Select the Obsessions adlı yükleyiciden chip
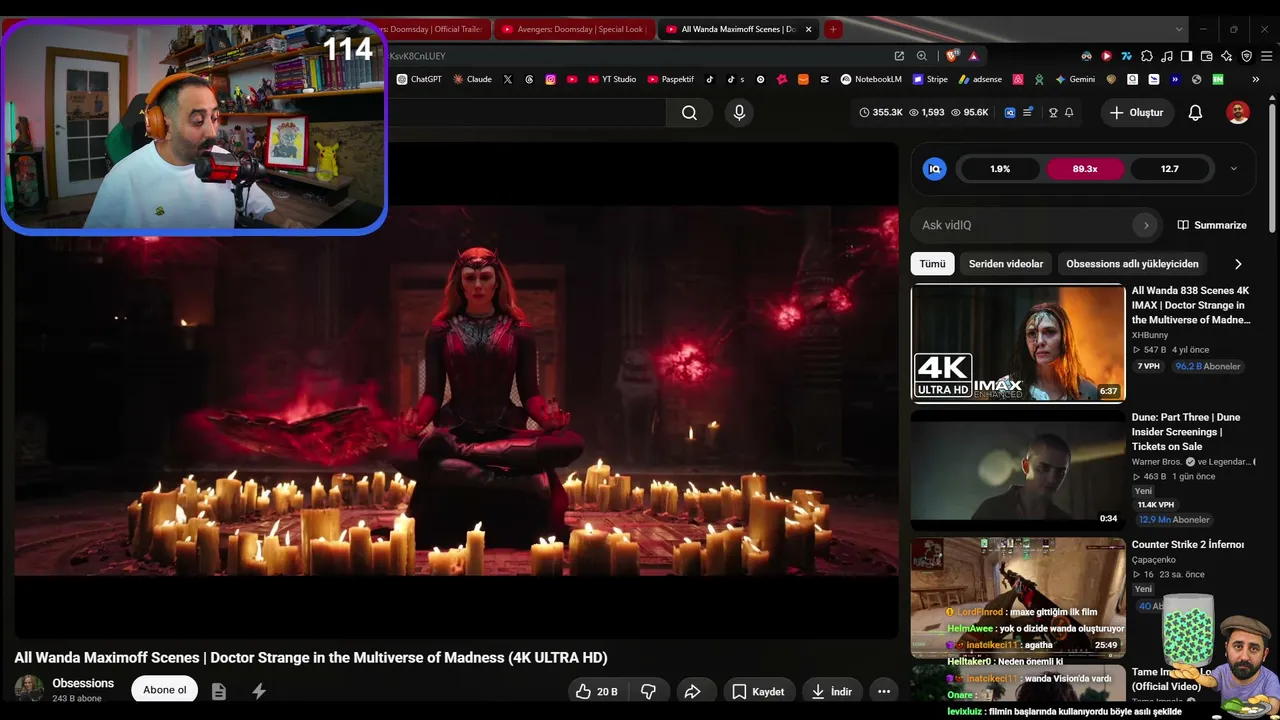The height and width of the screenshot is (720, 1280). pos(1132,264)
